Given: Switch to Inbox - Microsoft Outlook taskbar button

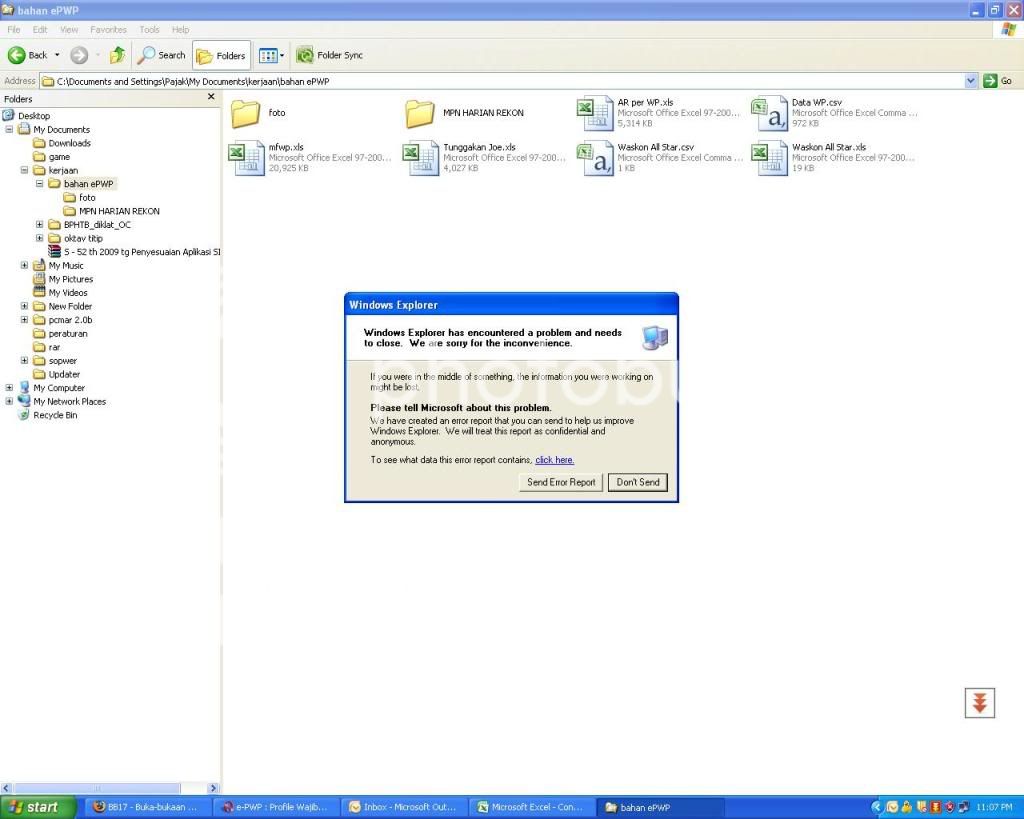Looking at the screenshot, I should click(x=406, y=808).
